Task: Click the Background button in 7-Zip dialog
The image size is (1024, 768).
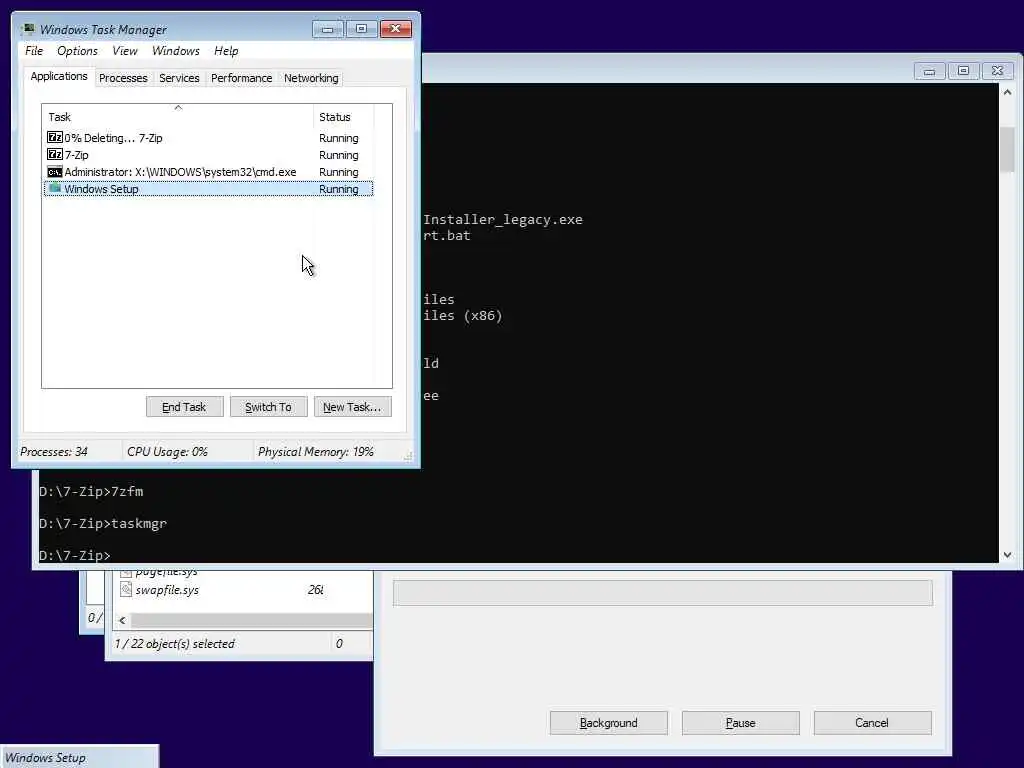Action: click(609, 723)
